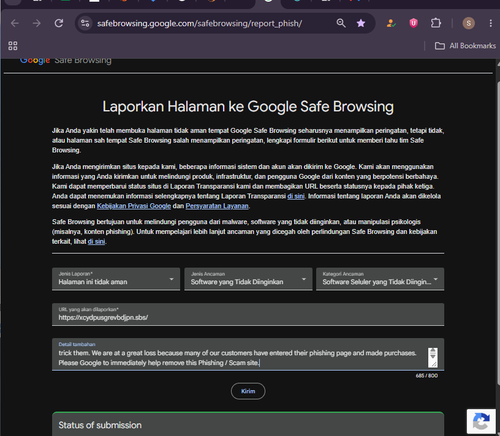Open the profile avatar S
Image resolution: width=500 pixels, height=436 pixels.
(x=468, y=23)
